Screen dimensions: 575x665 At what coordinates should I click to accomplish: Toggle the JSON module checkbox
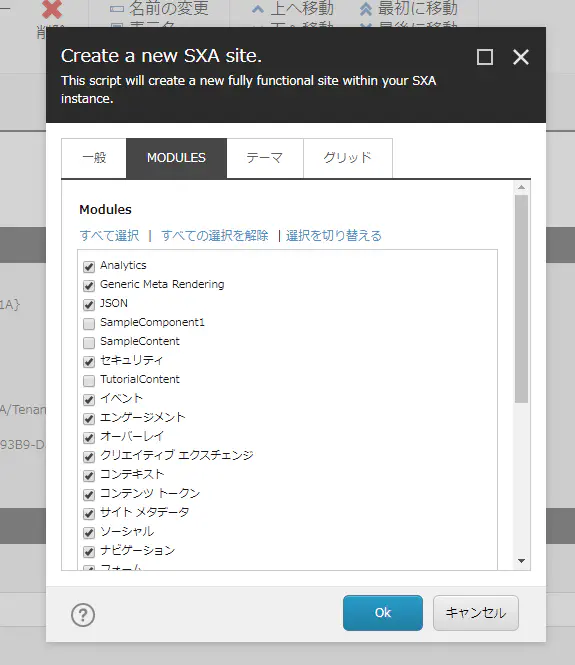click(89, 305)
